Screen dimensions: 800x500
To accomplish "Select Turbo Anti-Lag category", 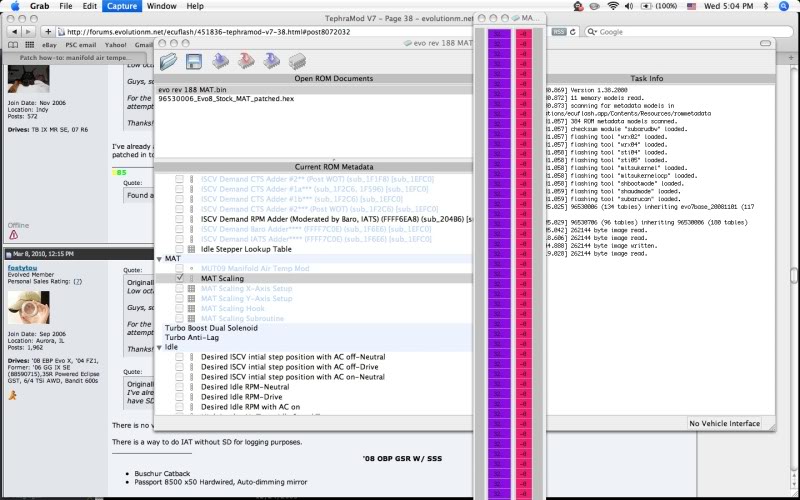I will [192, 338].
